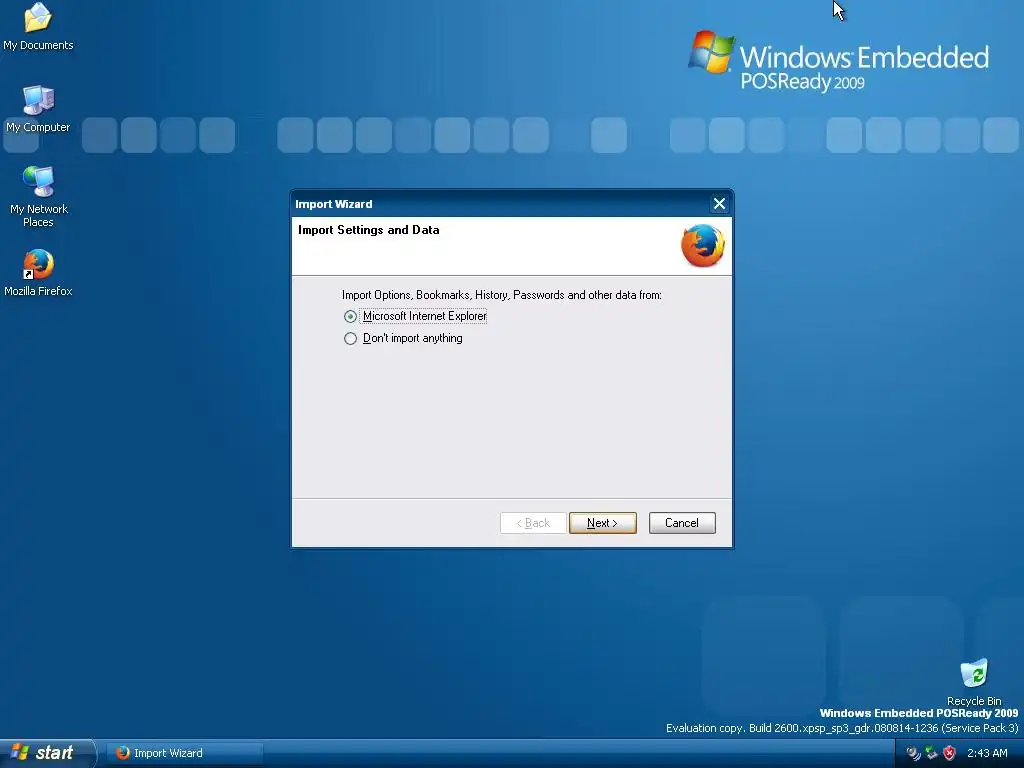Close the Import Wizard window
Viewport: 1024px width, 768px height.
(719, 204)
